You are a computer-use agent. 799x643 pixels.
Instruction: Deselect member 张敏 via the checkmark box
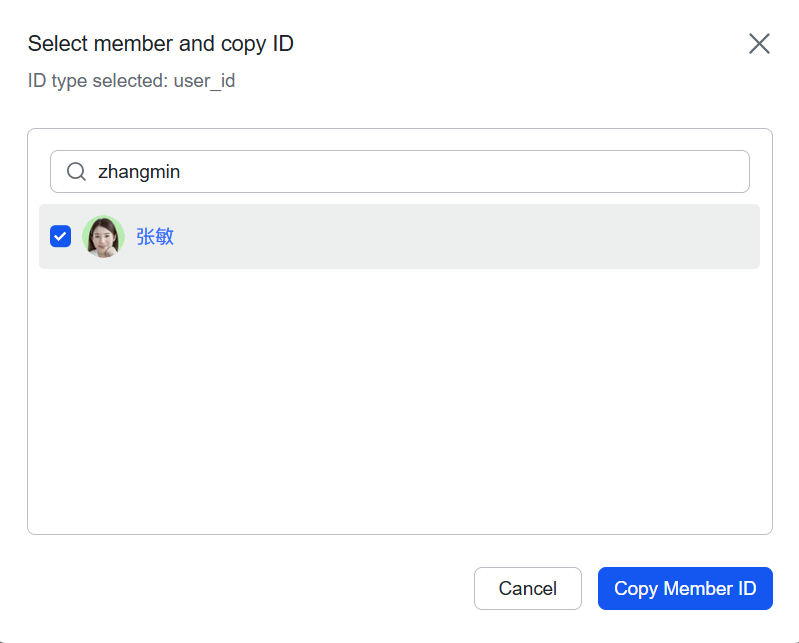pos(60,237)
